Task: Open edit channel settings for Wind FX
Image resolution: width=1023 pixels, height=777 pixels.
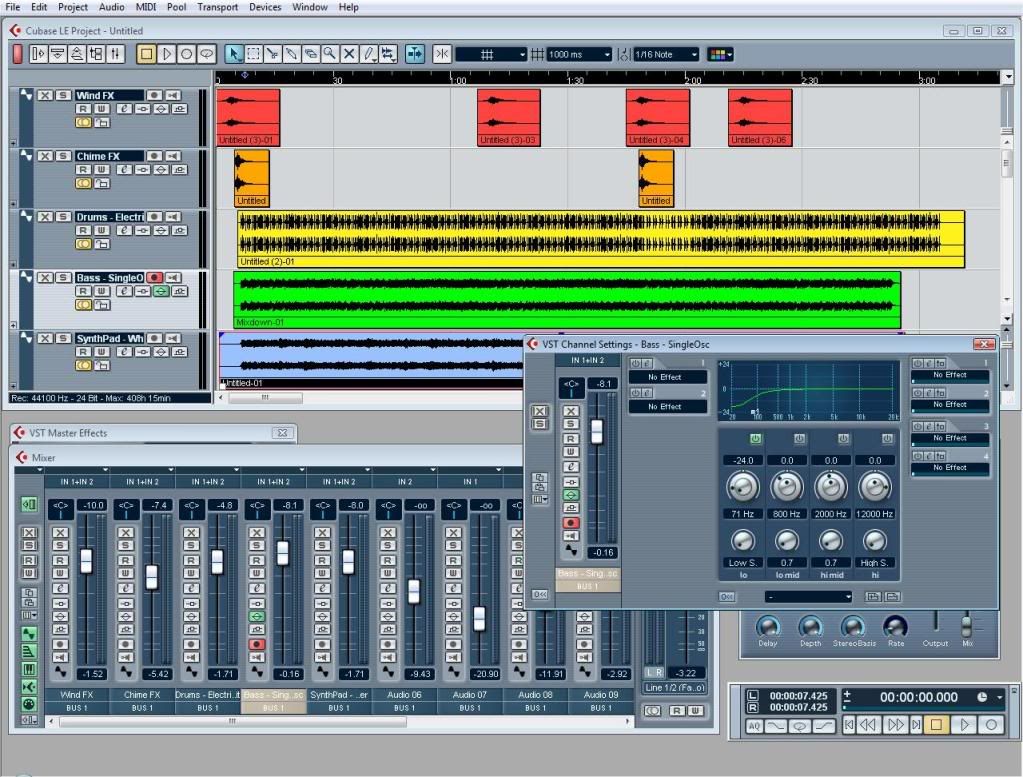Action: point(122,109)
